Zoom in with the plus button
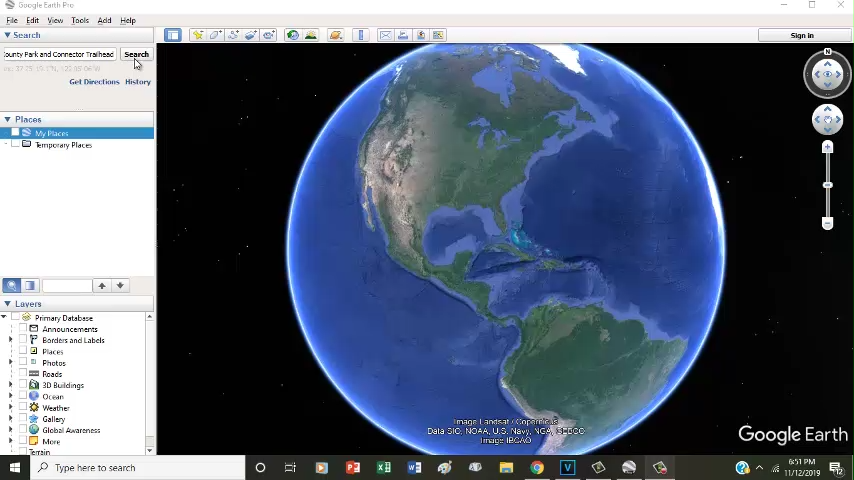The height and width of the screenshot is (480, 854). click(x=827, y=147)
